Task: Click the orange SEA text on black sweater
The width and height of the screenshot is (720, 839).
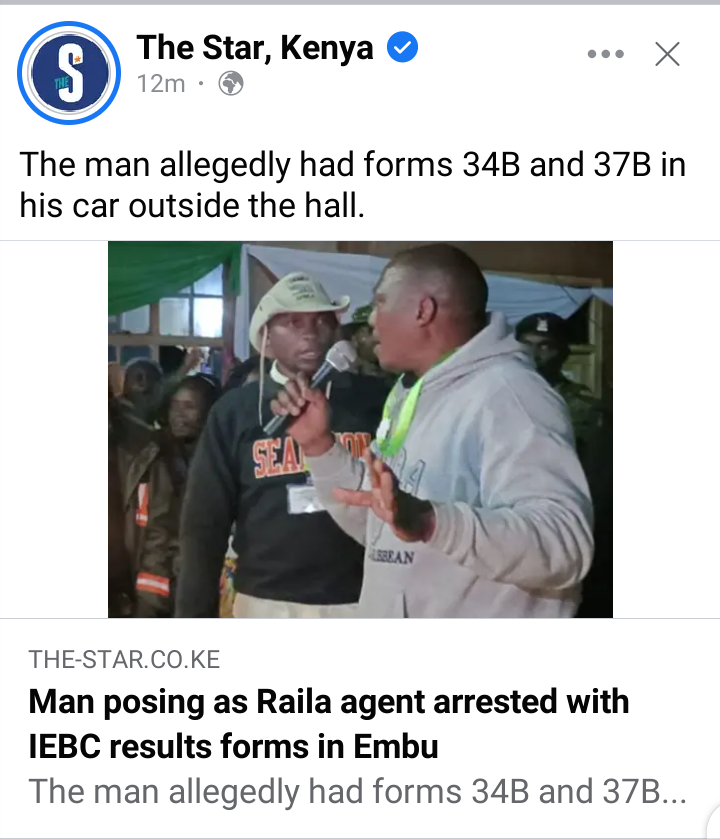Action: pos(275,459)
